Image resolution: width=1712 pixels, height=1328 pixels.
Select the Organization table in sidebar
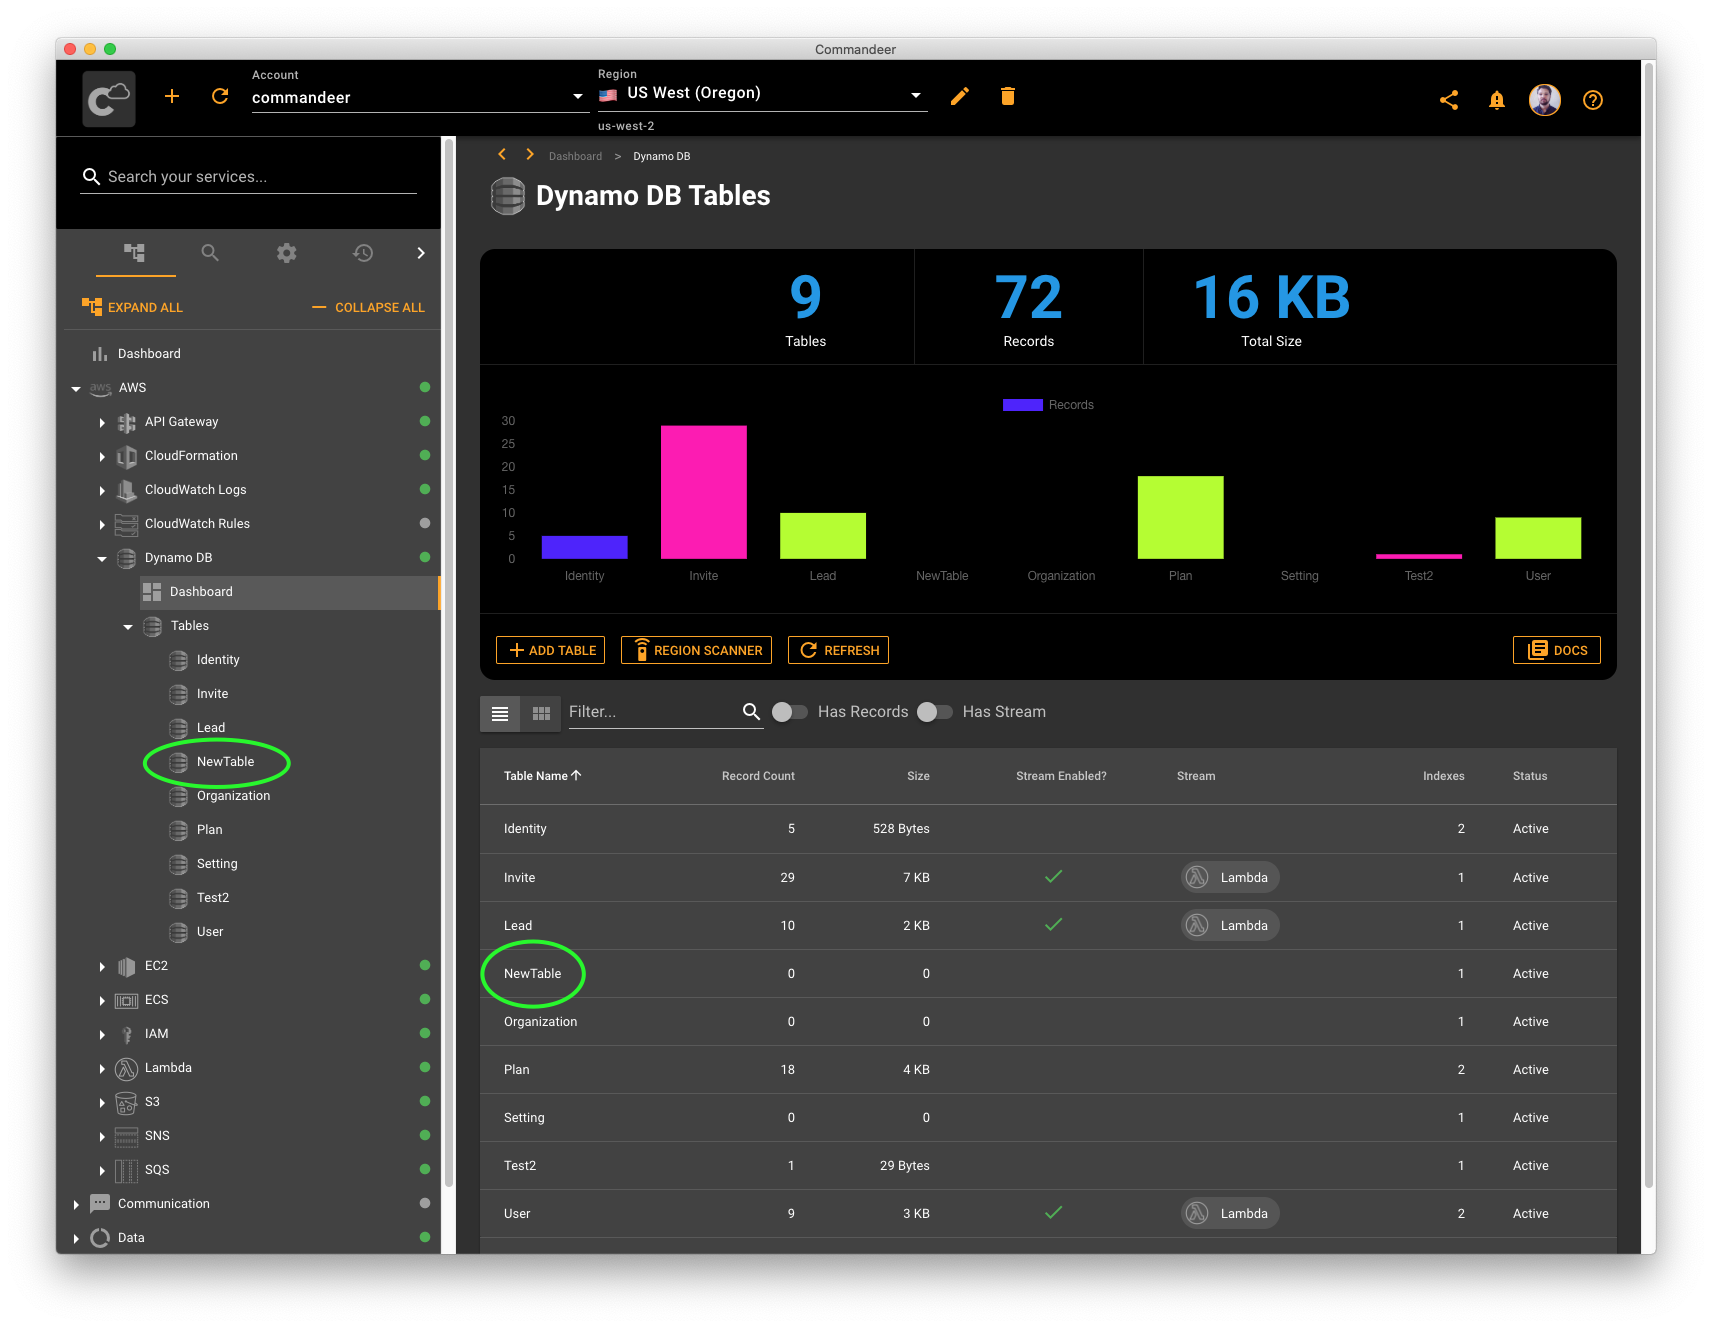[x=233, y=796]
